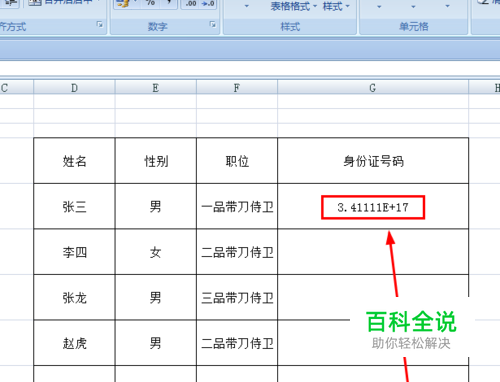Select cell showing 3.41111E+17
Screen dimensions: 500x382
coord(373,206)
